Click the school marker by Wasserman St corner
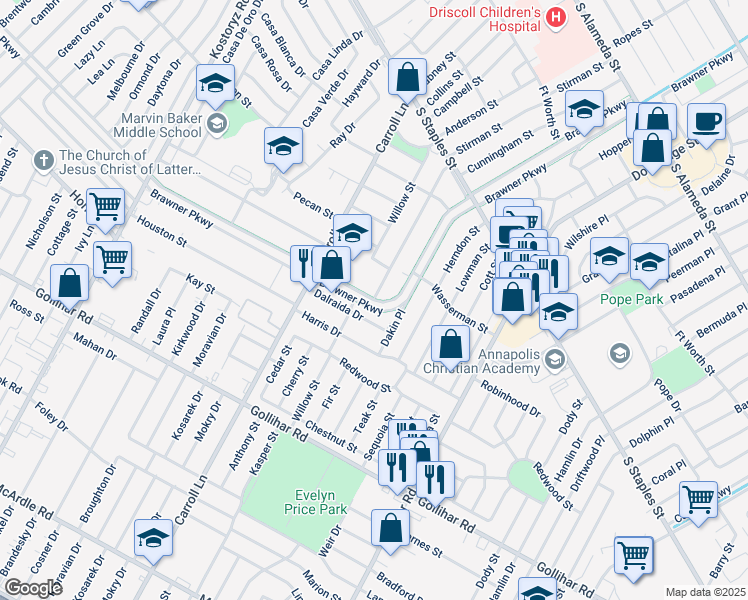The width and height of the screenshot is (748, 600). [x=559, y=313]
